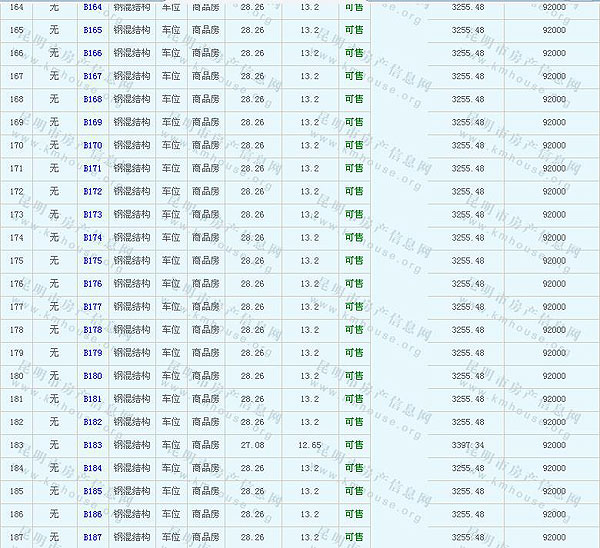This screenshot has height=548, width=600.
Task: Open the B185 unit link
Action: (92, 490)
